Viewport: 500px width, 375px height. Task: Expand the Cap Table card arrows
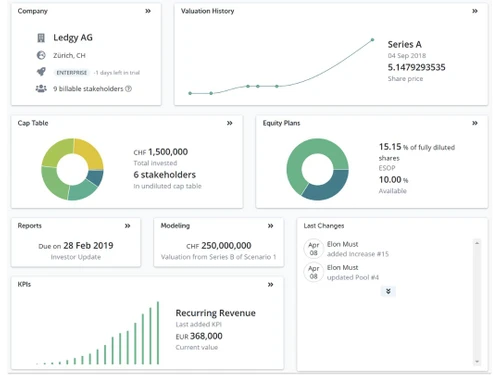coord(230,123)
